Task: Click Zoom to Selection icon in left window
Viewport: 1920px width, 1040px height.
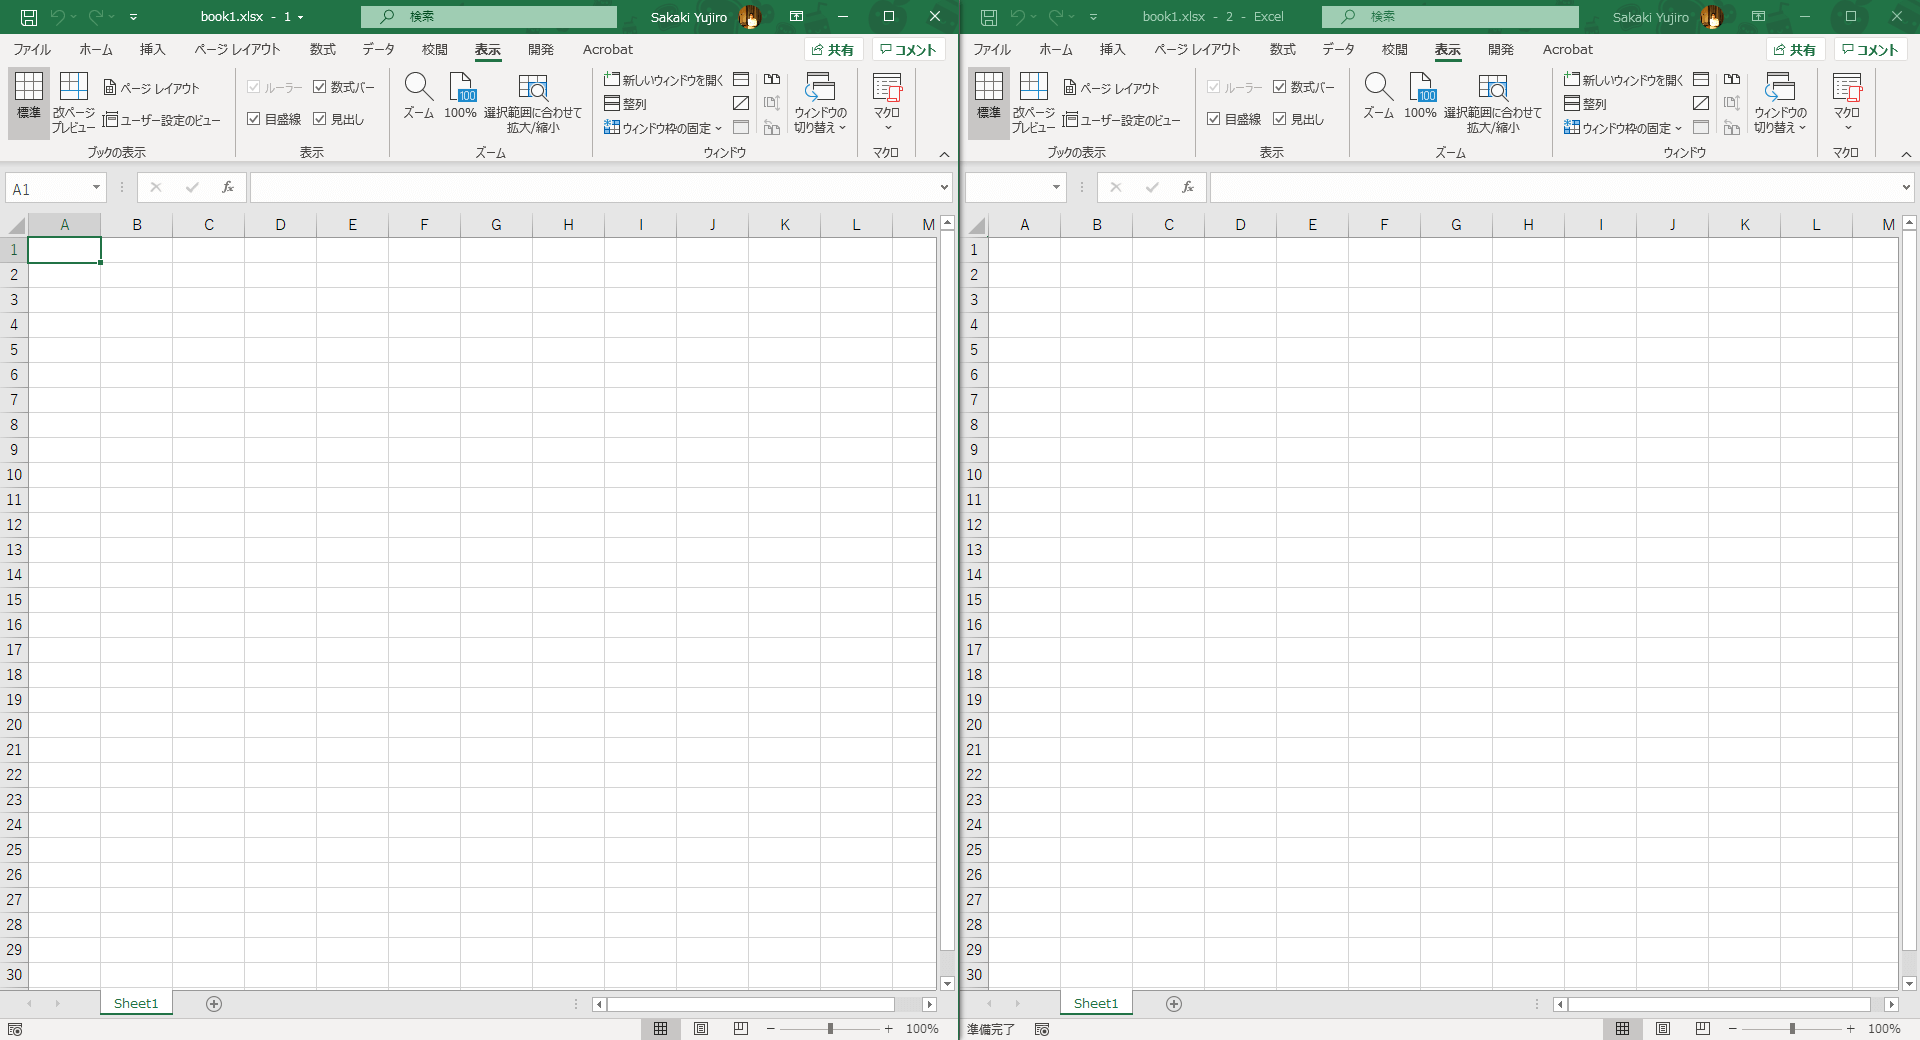Action: pos(532,88)
